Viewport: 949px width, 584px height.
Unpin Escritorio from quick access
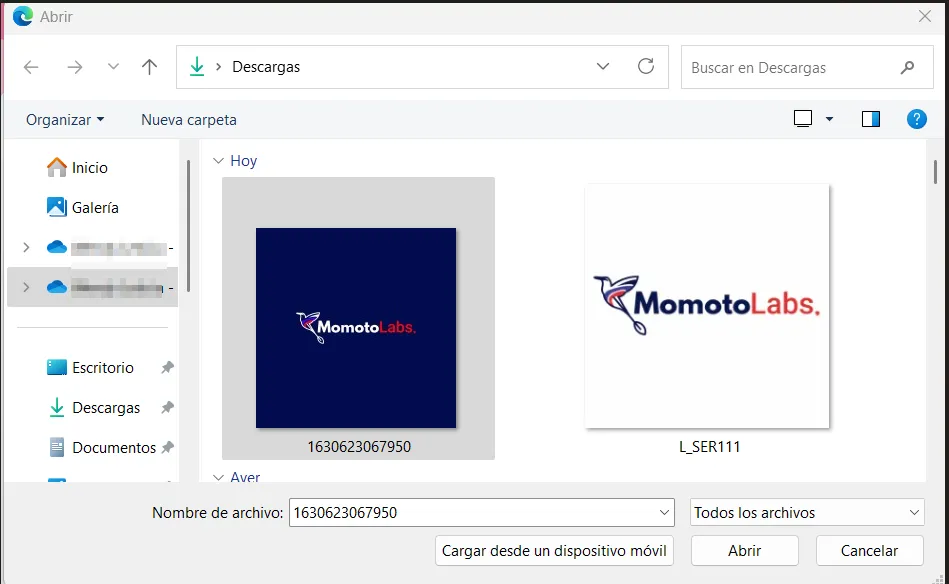167,368
